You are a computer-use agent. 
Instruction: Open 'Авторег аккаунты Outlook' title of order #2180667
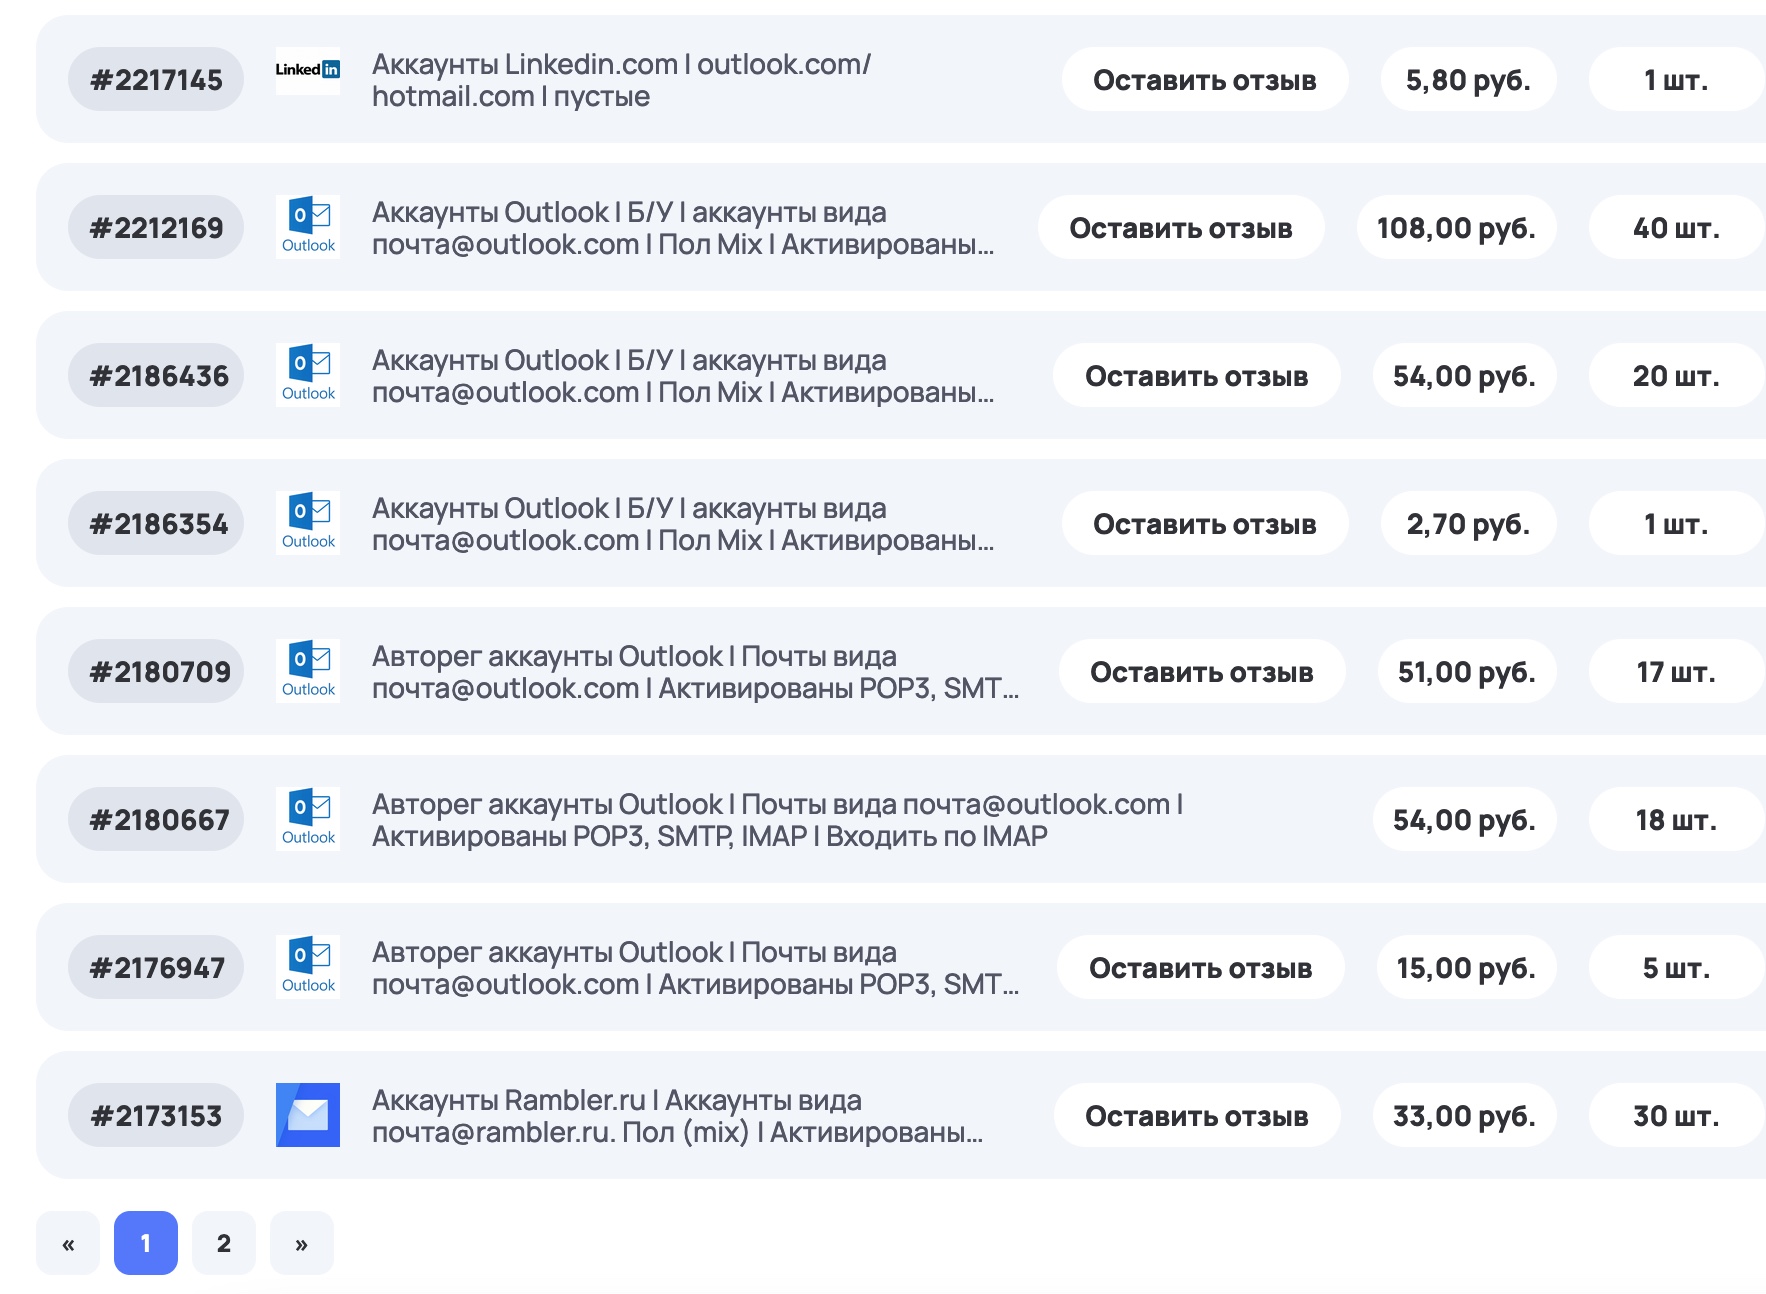[x=778, y=820]
